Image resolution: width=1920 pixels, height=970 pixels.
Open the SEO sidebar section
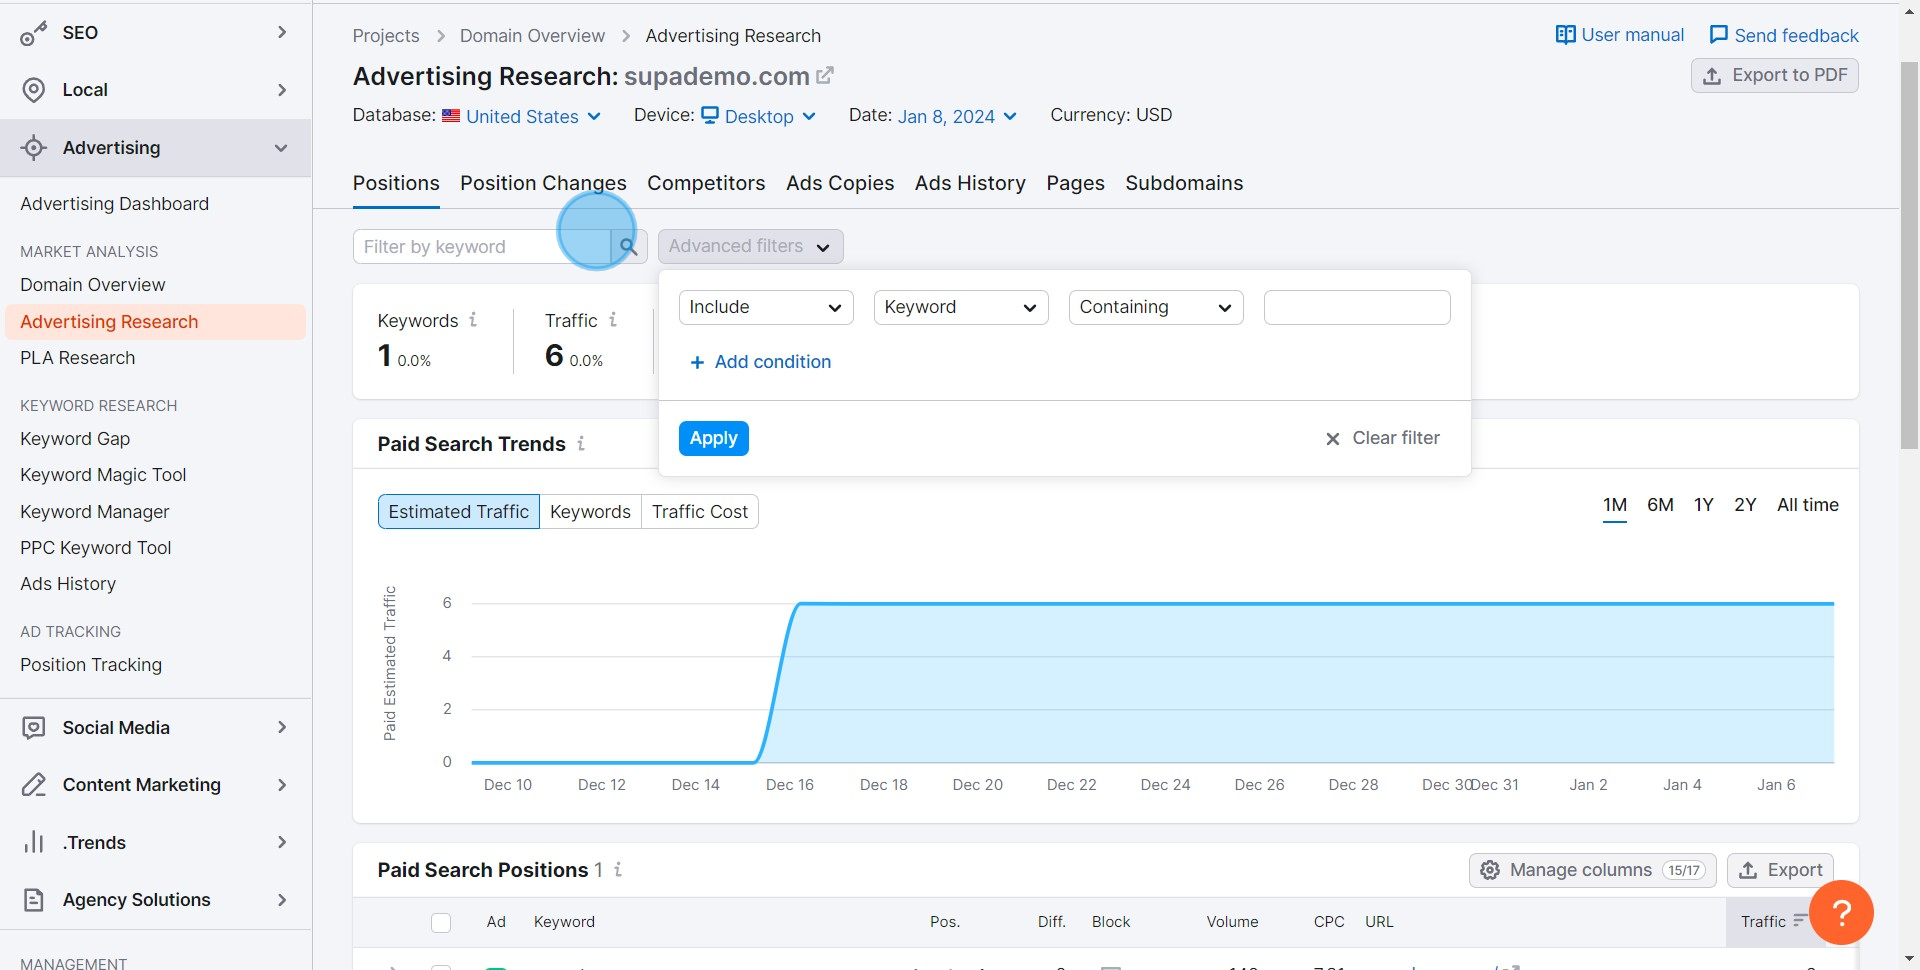(155, 32)
